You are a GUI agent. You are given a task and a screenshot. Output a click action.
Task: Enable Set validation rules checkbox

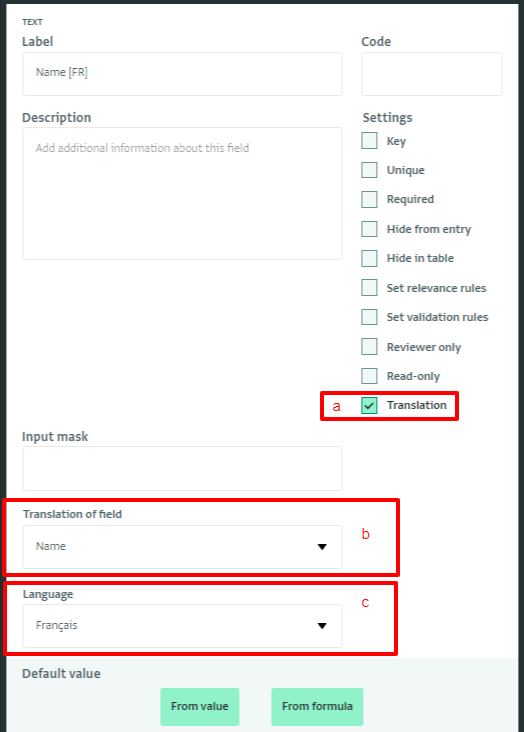coord(369,317)
